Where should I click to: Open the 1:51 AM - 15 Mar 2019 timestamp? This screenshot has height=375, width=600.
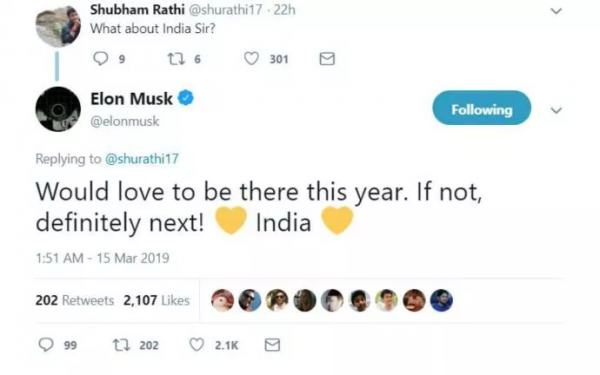102,258
